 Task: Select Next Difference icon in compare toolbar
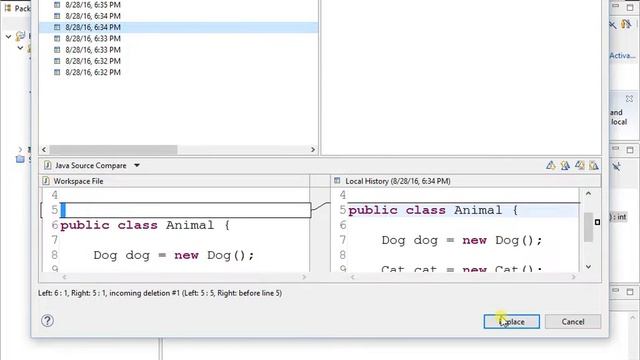[x=551, y=165]
